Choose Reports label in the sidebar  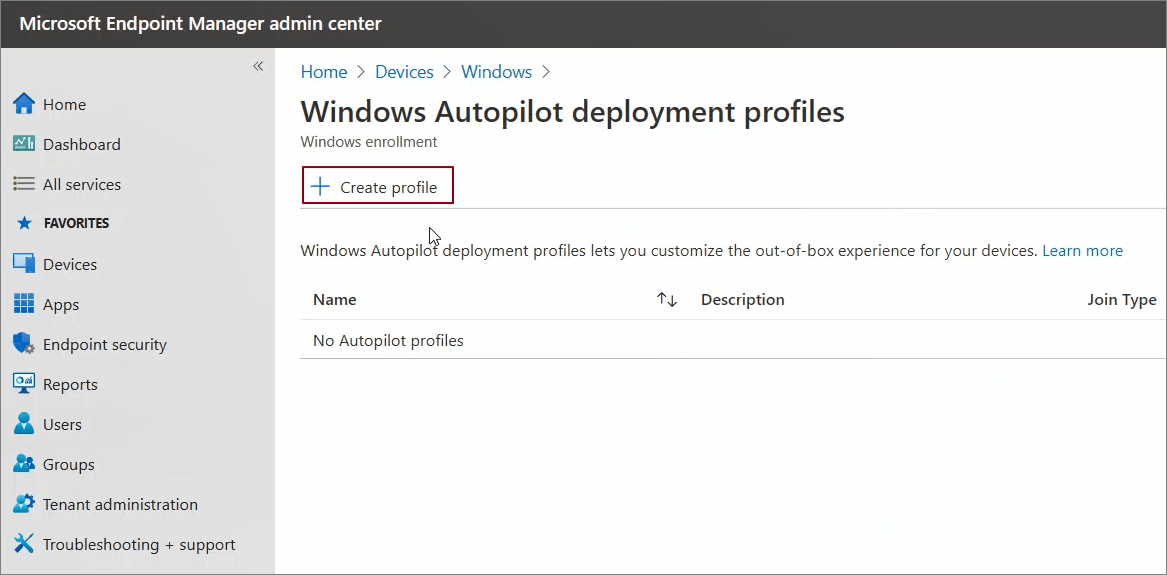(x=70, y=385)
